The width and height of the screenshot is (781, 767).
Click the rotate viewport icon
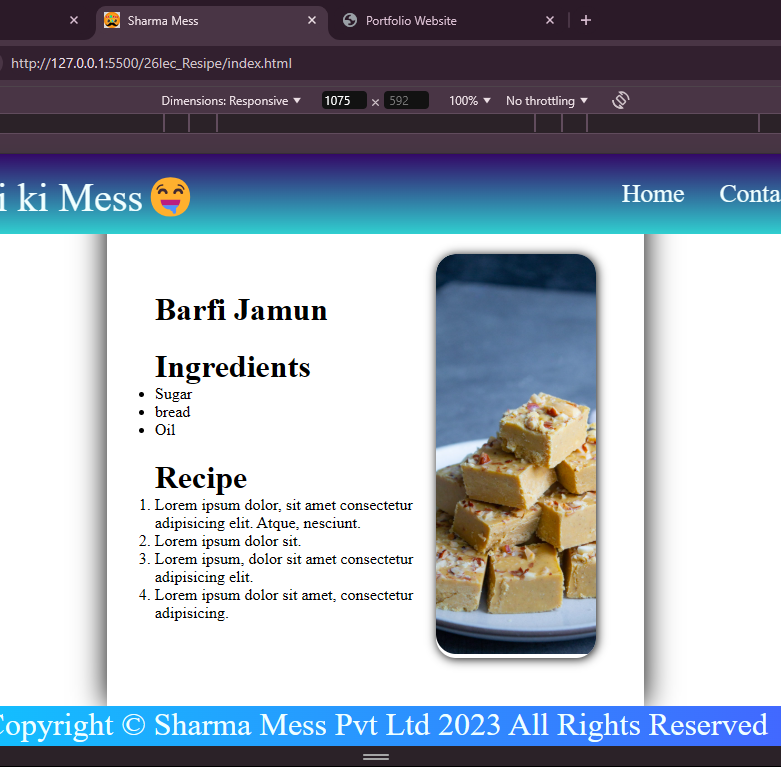coord(620,100)
